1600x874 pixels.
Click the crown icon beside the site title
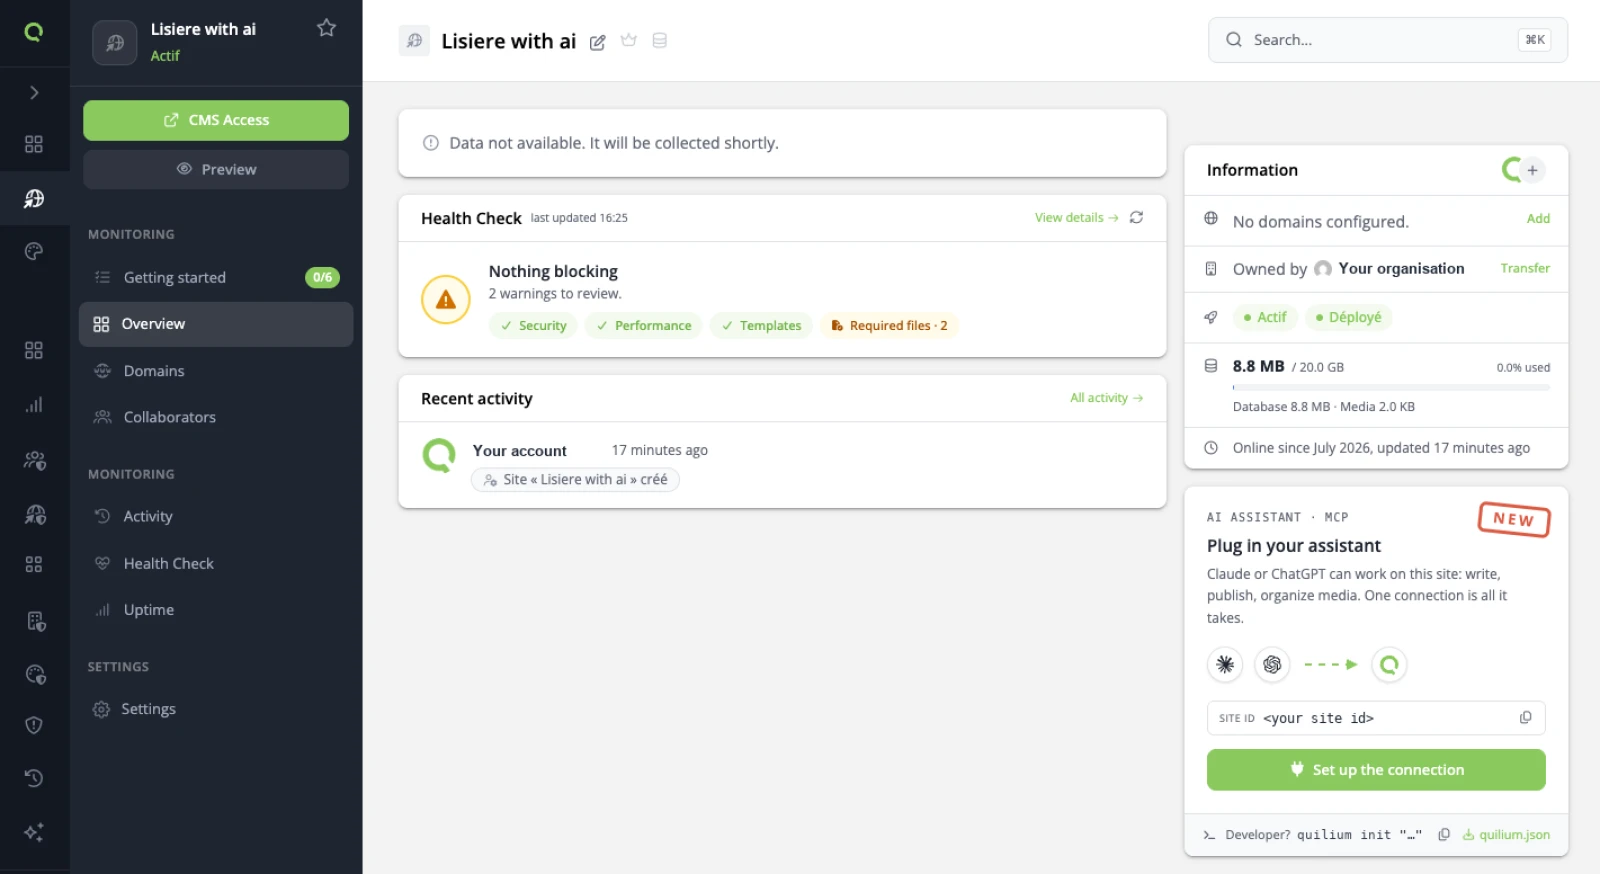(x=628, y=41)
